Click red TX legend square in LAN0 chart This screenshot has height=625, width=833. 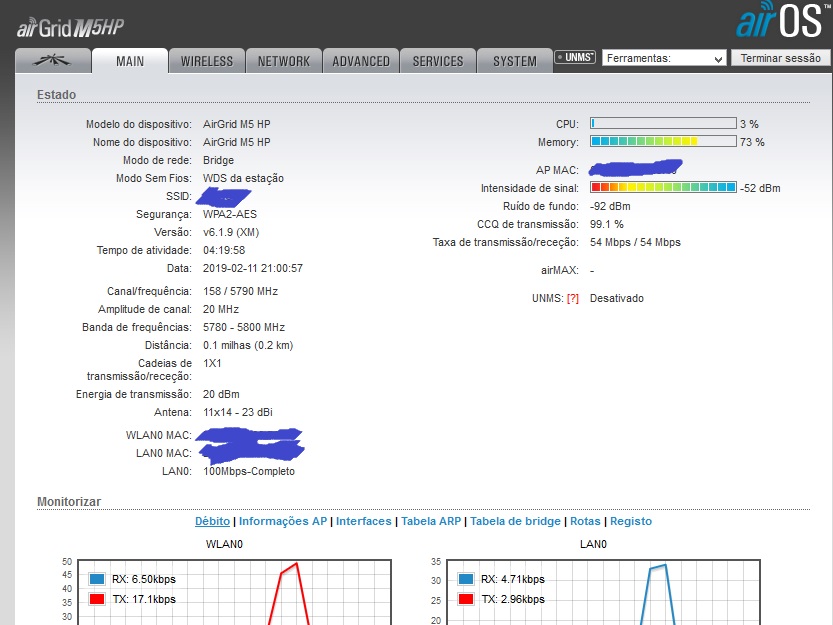point(466,599)
